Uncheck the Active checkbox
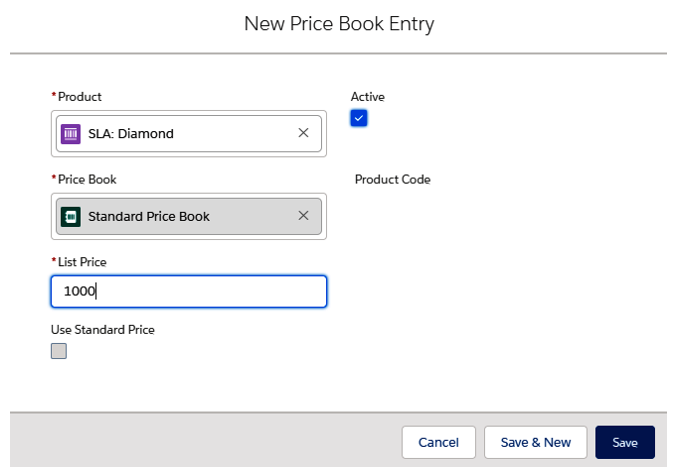The image size is (682, 475). pos(359,118)
